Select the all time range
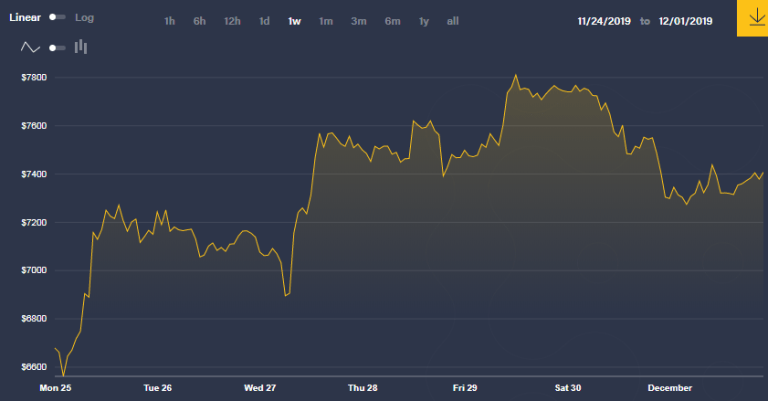The image size is (768, 401). point(453,21)
